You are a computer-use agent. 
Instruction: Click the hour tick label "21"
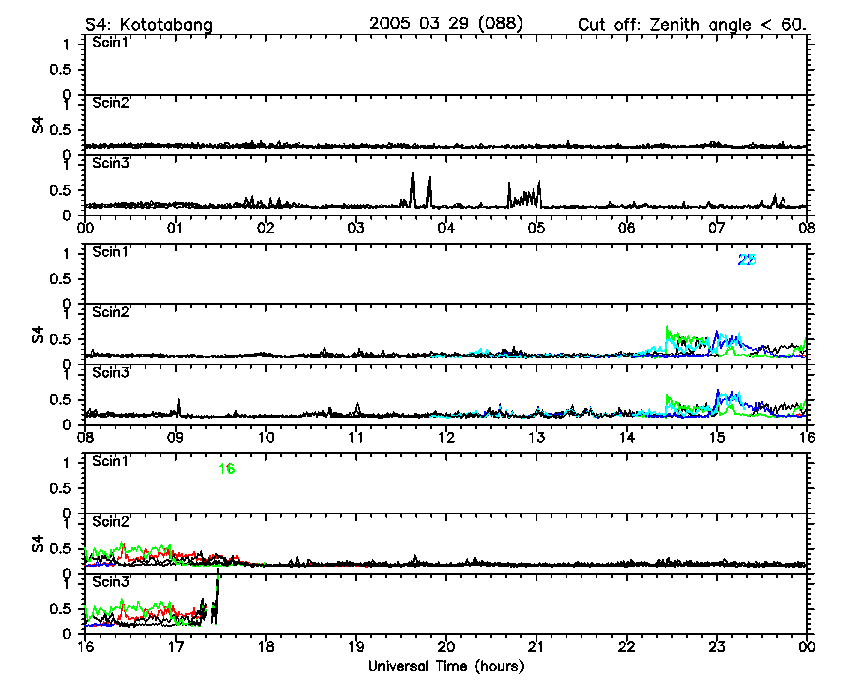pyautogui.click(x=536, y=647)
